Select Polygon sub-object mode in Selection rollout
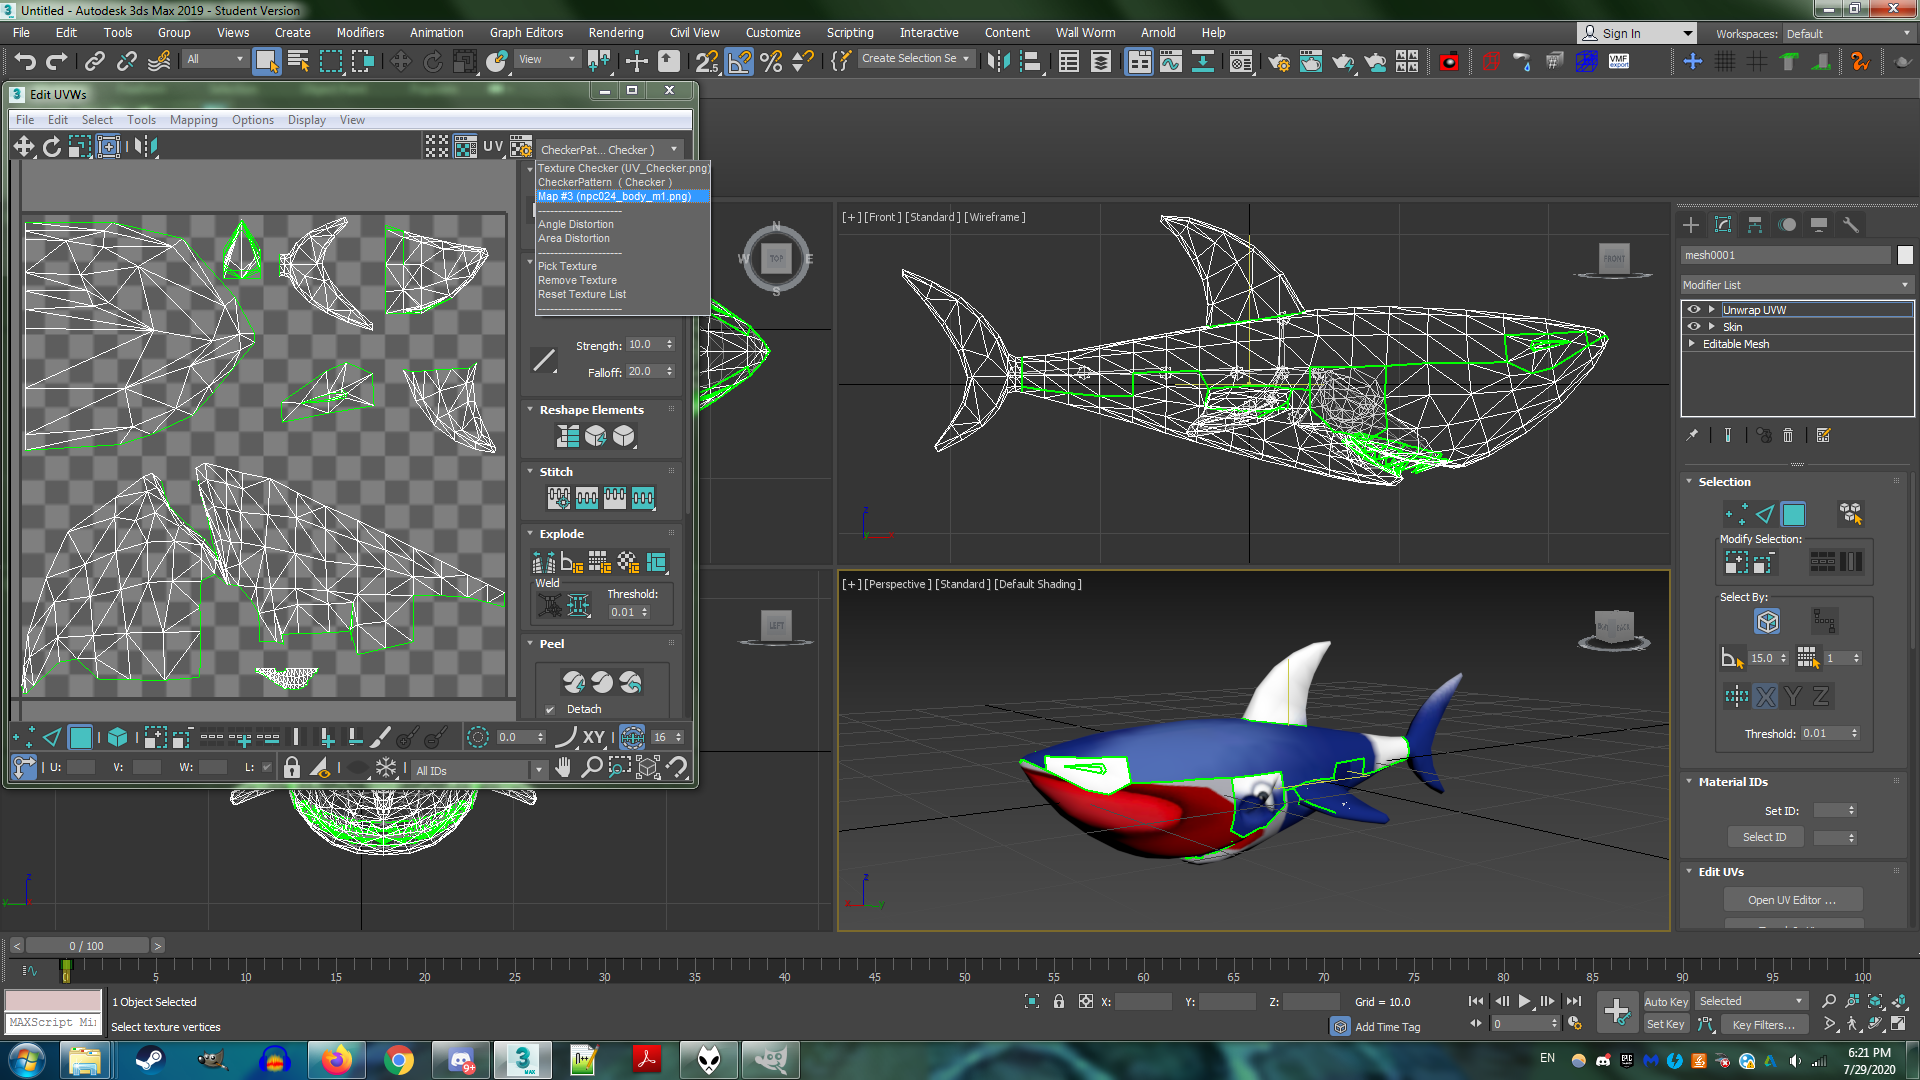Screen dimensions: 1920x1080 [x=1793, y=514]
